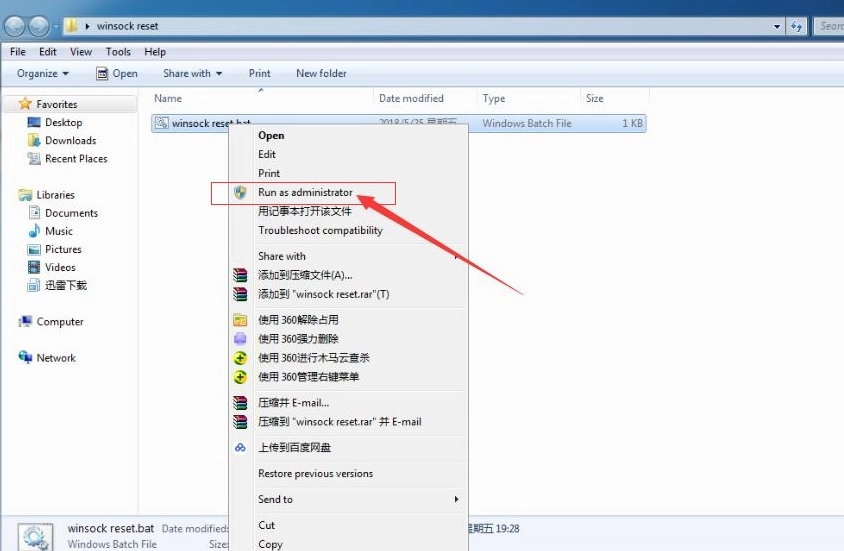
Task: Open the Share with toolbar dropdown
Action: 192,73
